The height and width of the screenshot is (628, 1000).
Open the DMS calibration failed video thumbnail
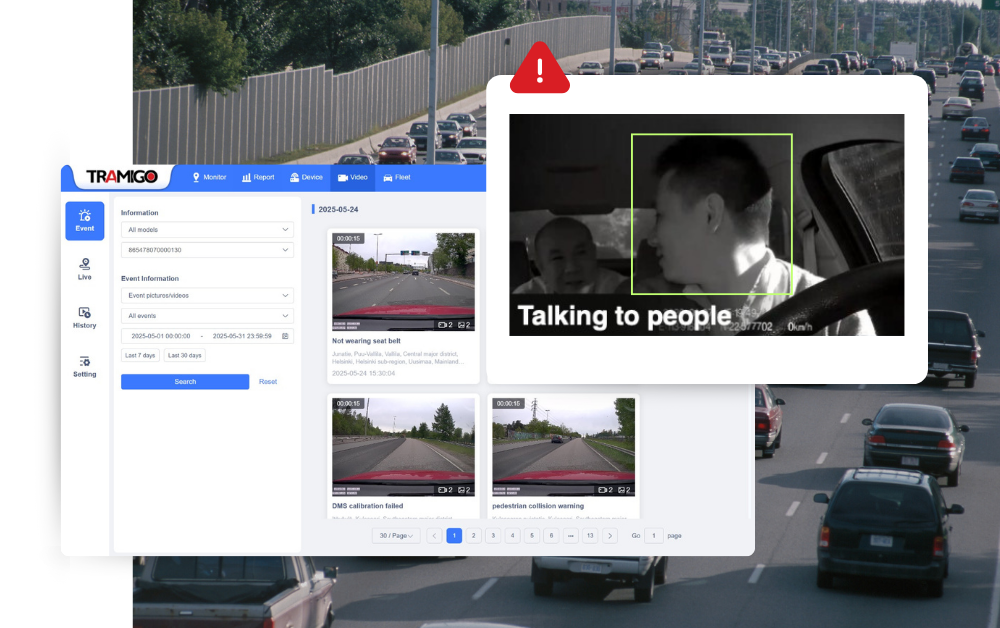click(403, 447)
